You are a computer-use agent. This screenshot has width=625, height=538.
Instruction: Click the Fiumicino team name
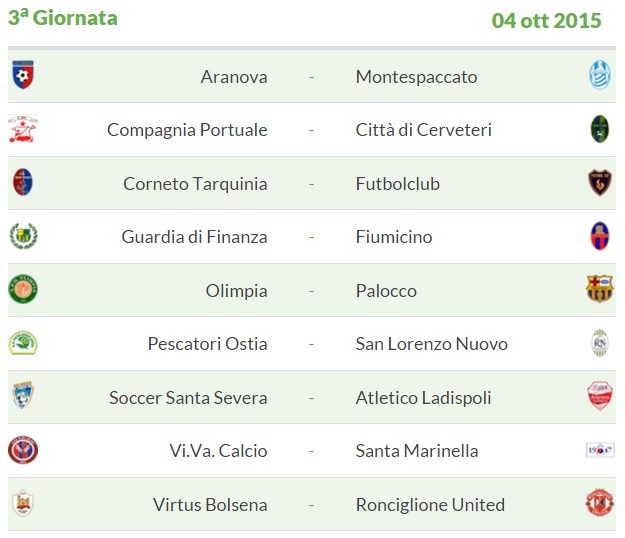point(394,237)
